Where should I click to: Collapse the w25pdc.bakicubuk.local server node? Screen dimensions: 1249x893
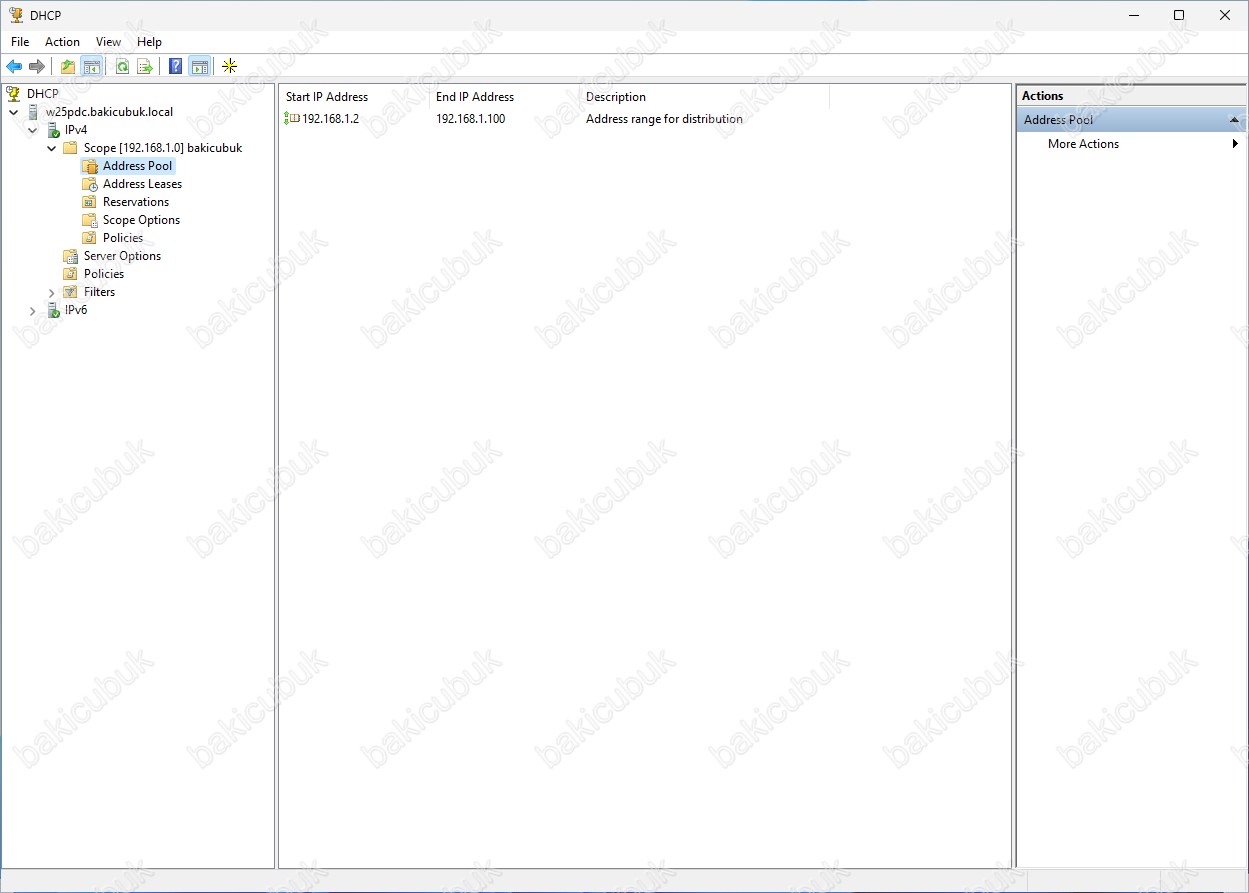click(x=13, y=112)
